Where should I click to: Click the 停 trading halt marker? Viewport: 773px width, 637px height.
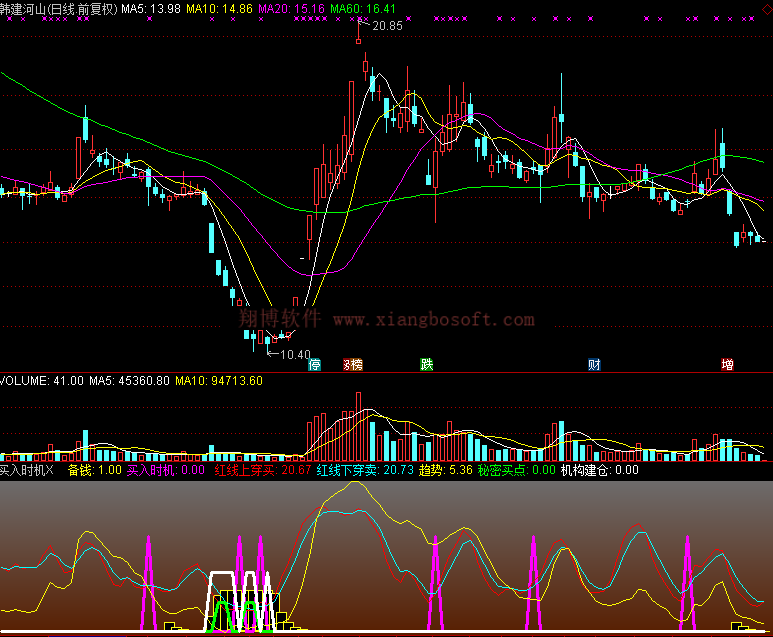click(315, 365)
